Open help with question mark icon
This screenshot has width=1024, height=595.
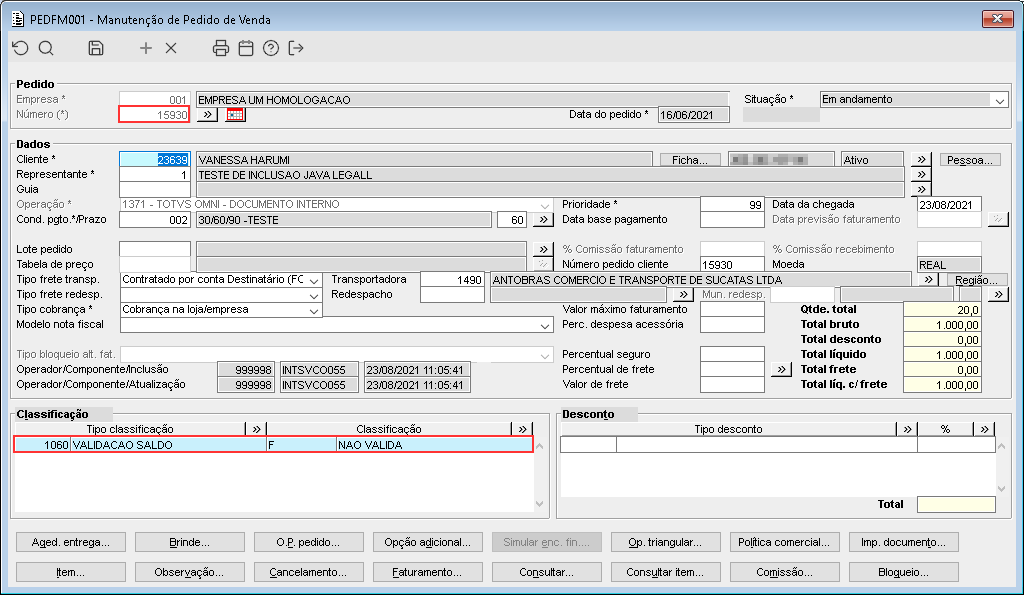[x=271, y=48]
